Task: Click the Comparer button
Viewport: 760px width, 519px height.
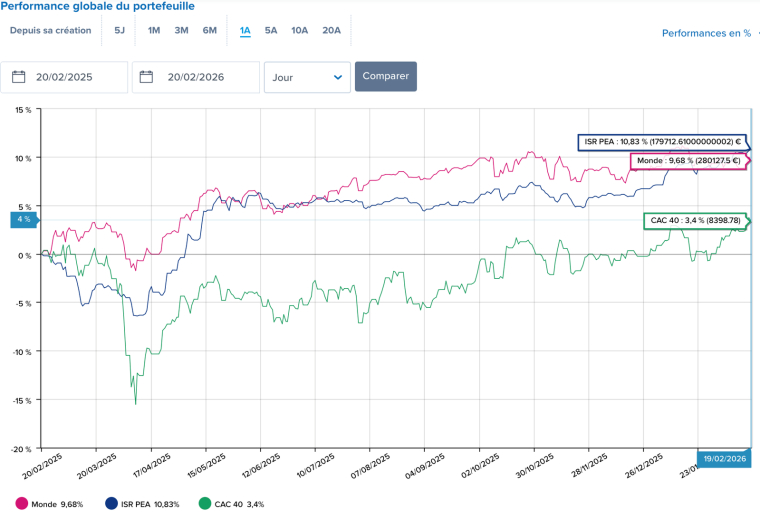Action: pyautogui.click(x=385, y=77)
